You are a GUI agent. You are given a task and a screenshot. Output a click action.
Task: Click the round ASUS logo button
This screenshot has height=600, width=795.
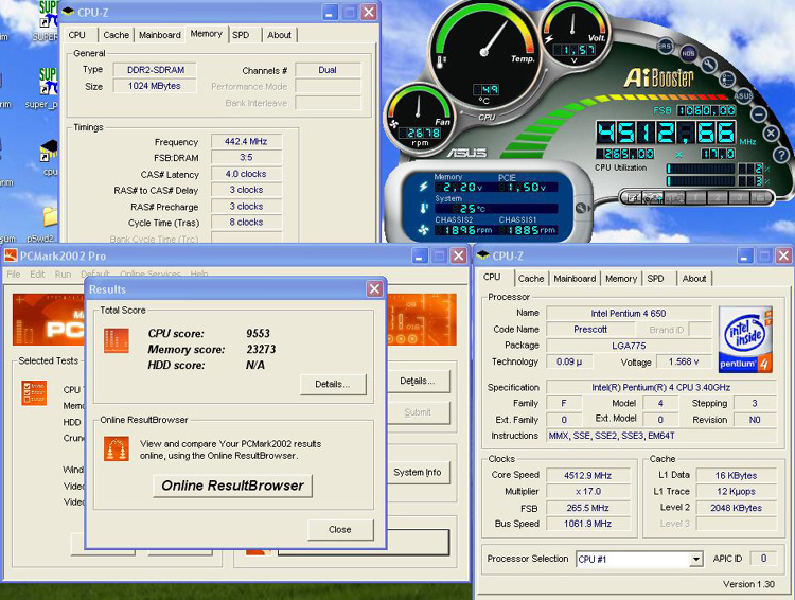click(743, 95)
